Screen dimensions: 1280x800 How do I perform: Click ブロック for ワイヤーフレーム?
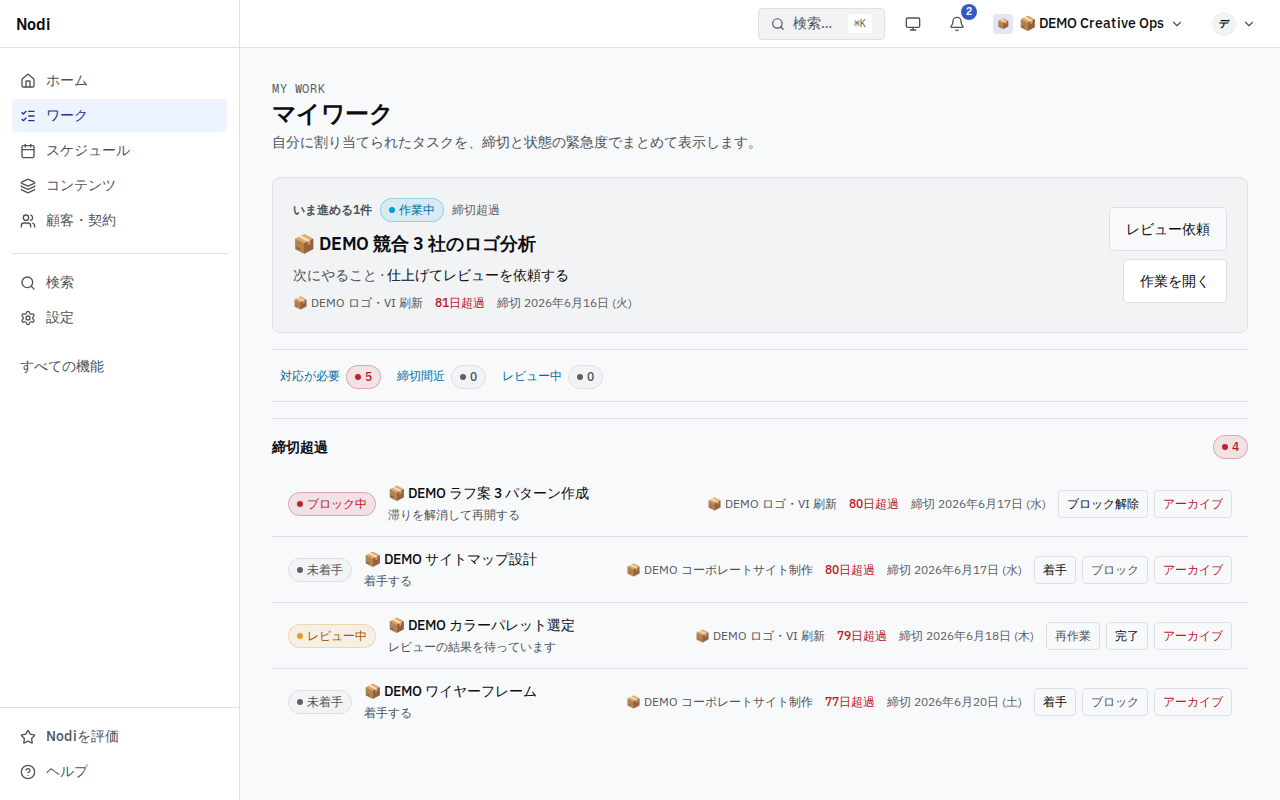[x=1115, y=702]
